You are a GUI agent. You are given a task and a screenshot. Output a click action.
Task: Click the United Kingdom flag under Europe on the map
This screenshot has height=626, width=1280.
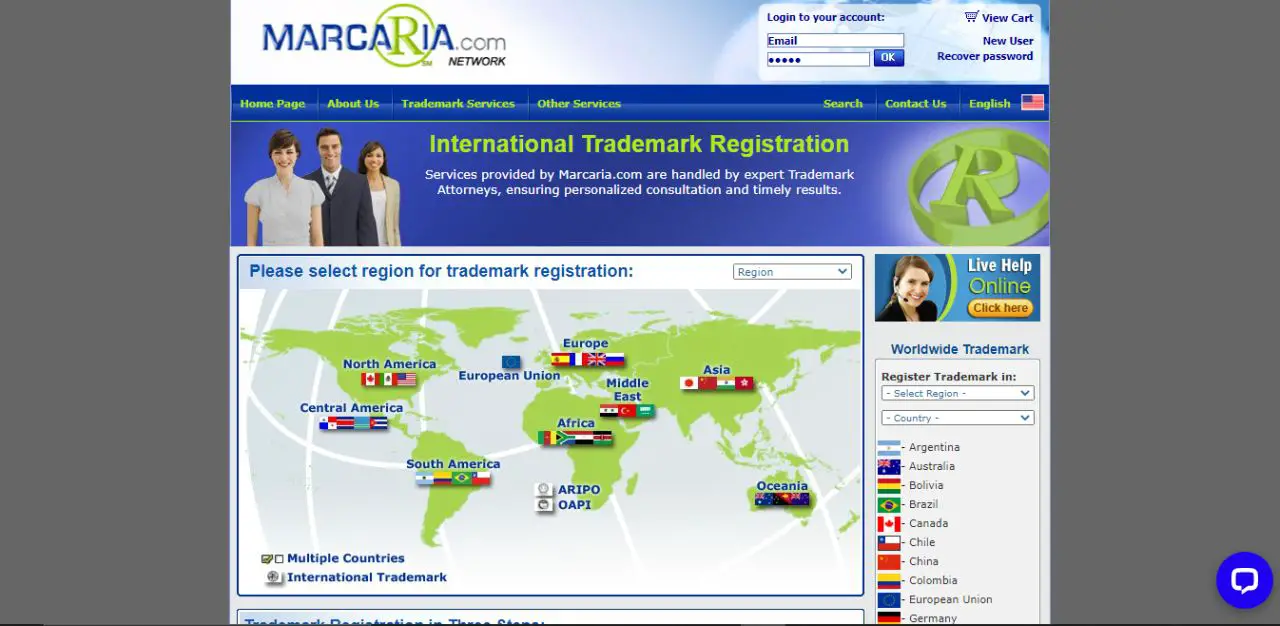pos(596,359)
